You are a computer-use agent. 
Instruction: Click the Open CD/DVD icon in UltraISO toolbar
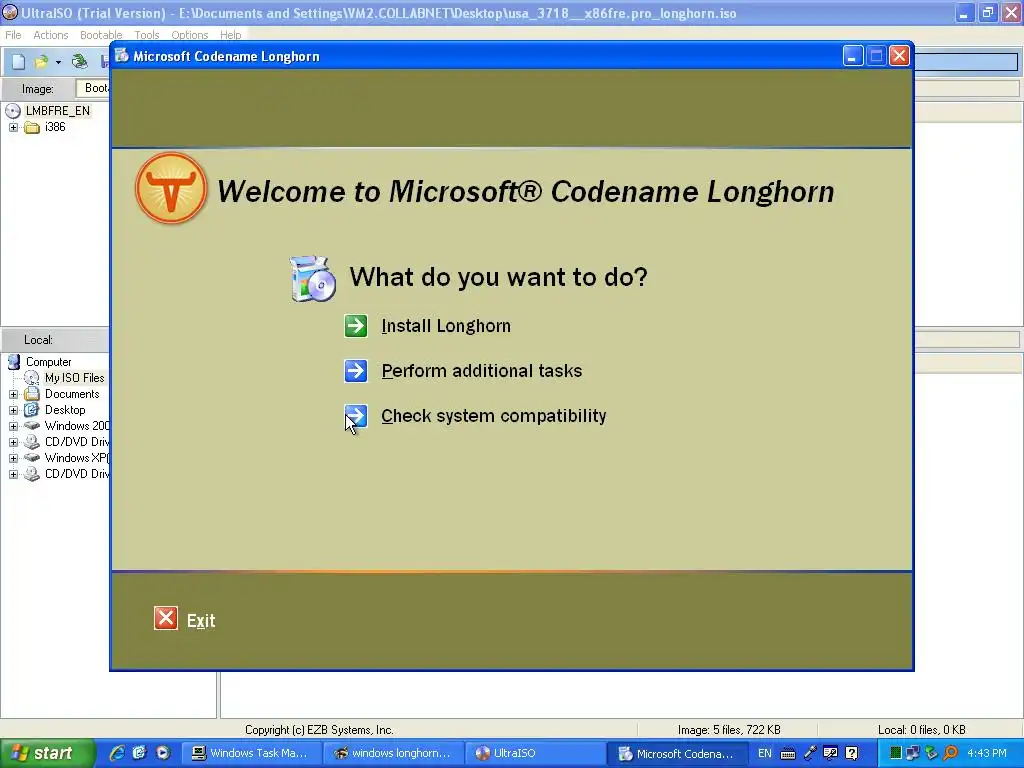(80, 61)
